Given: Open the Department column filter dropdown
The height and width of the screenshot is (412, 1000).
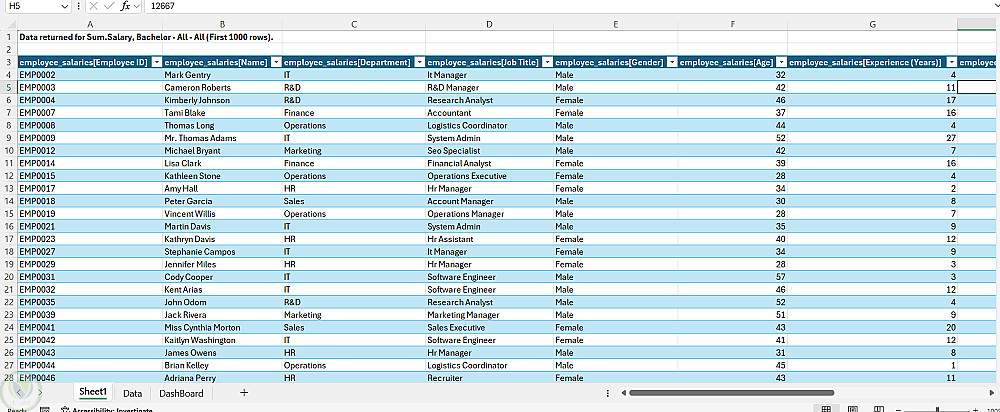Looking at the screenshot, I should coord(419,62).
